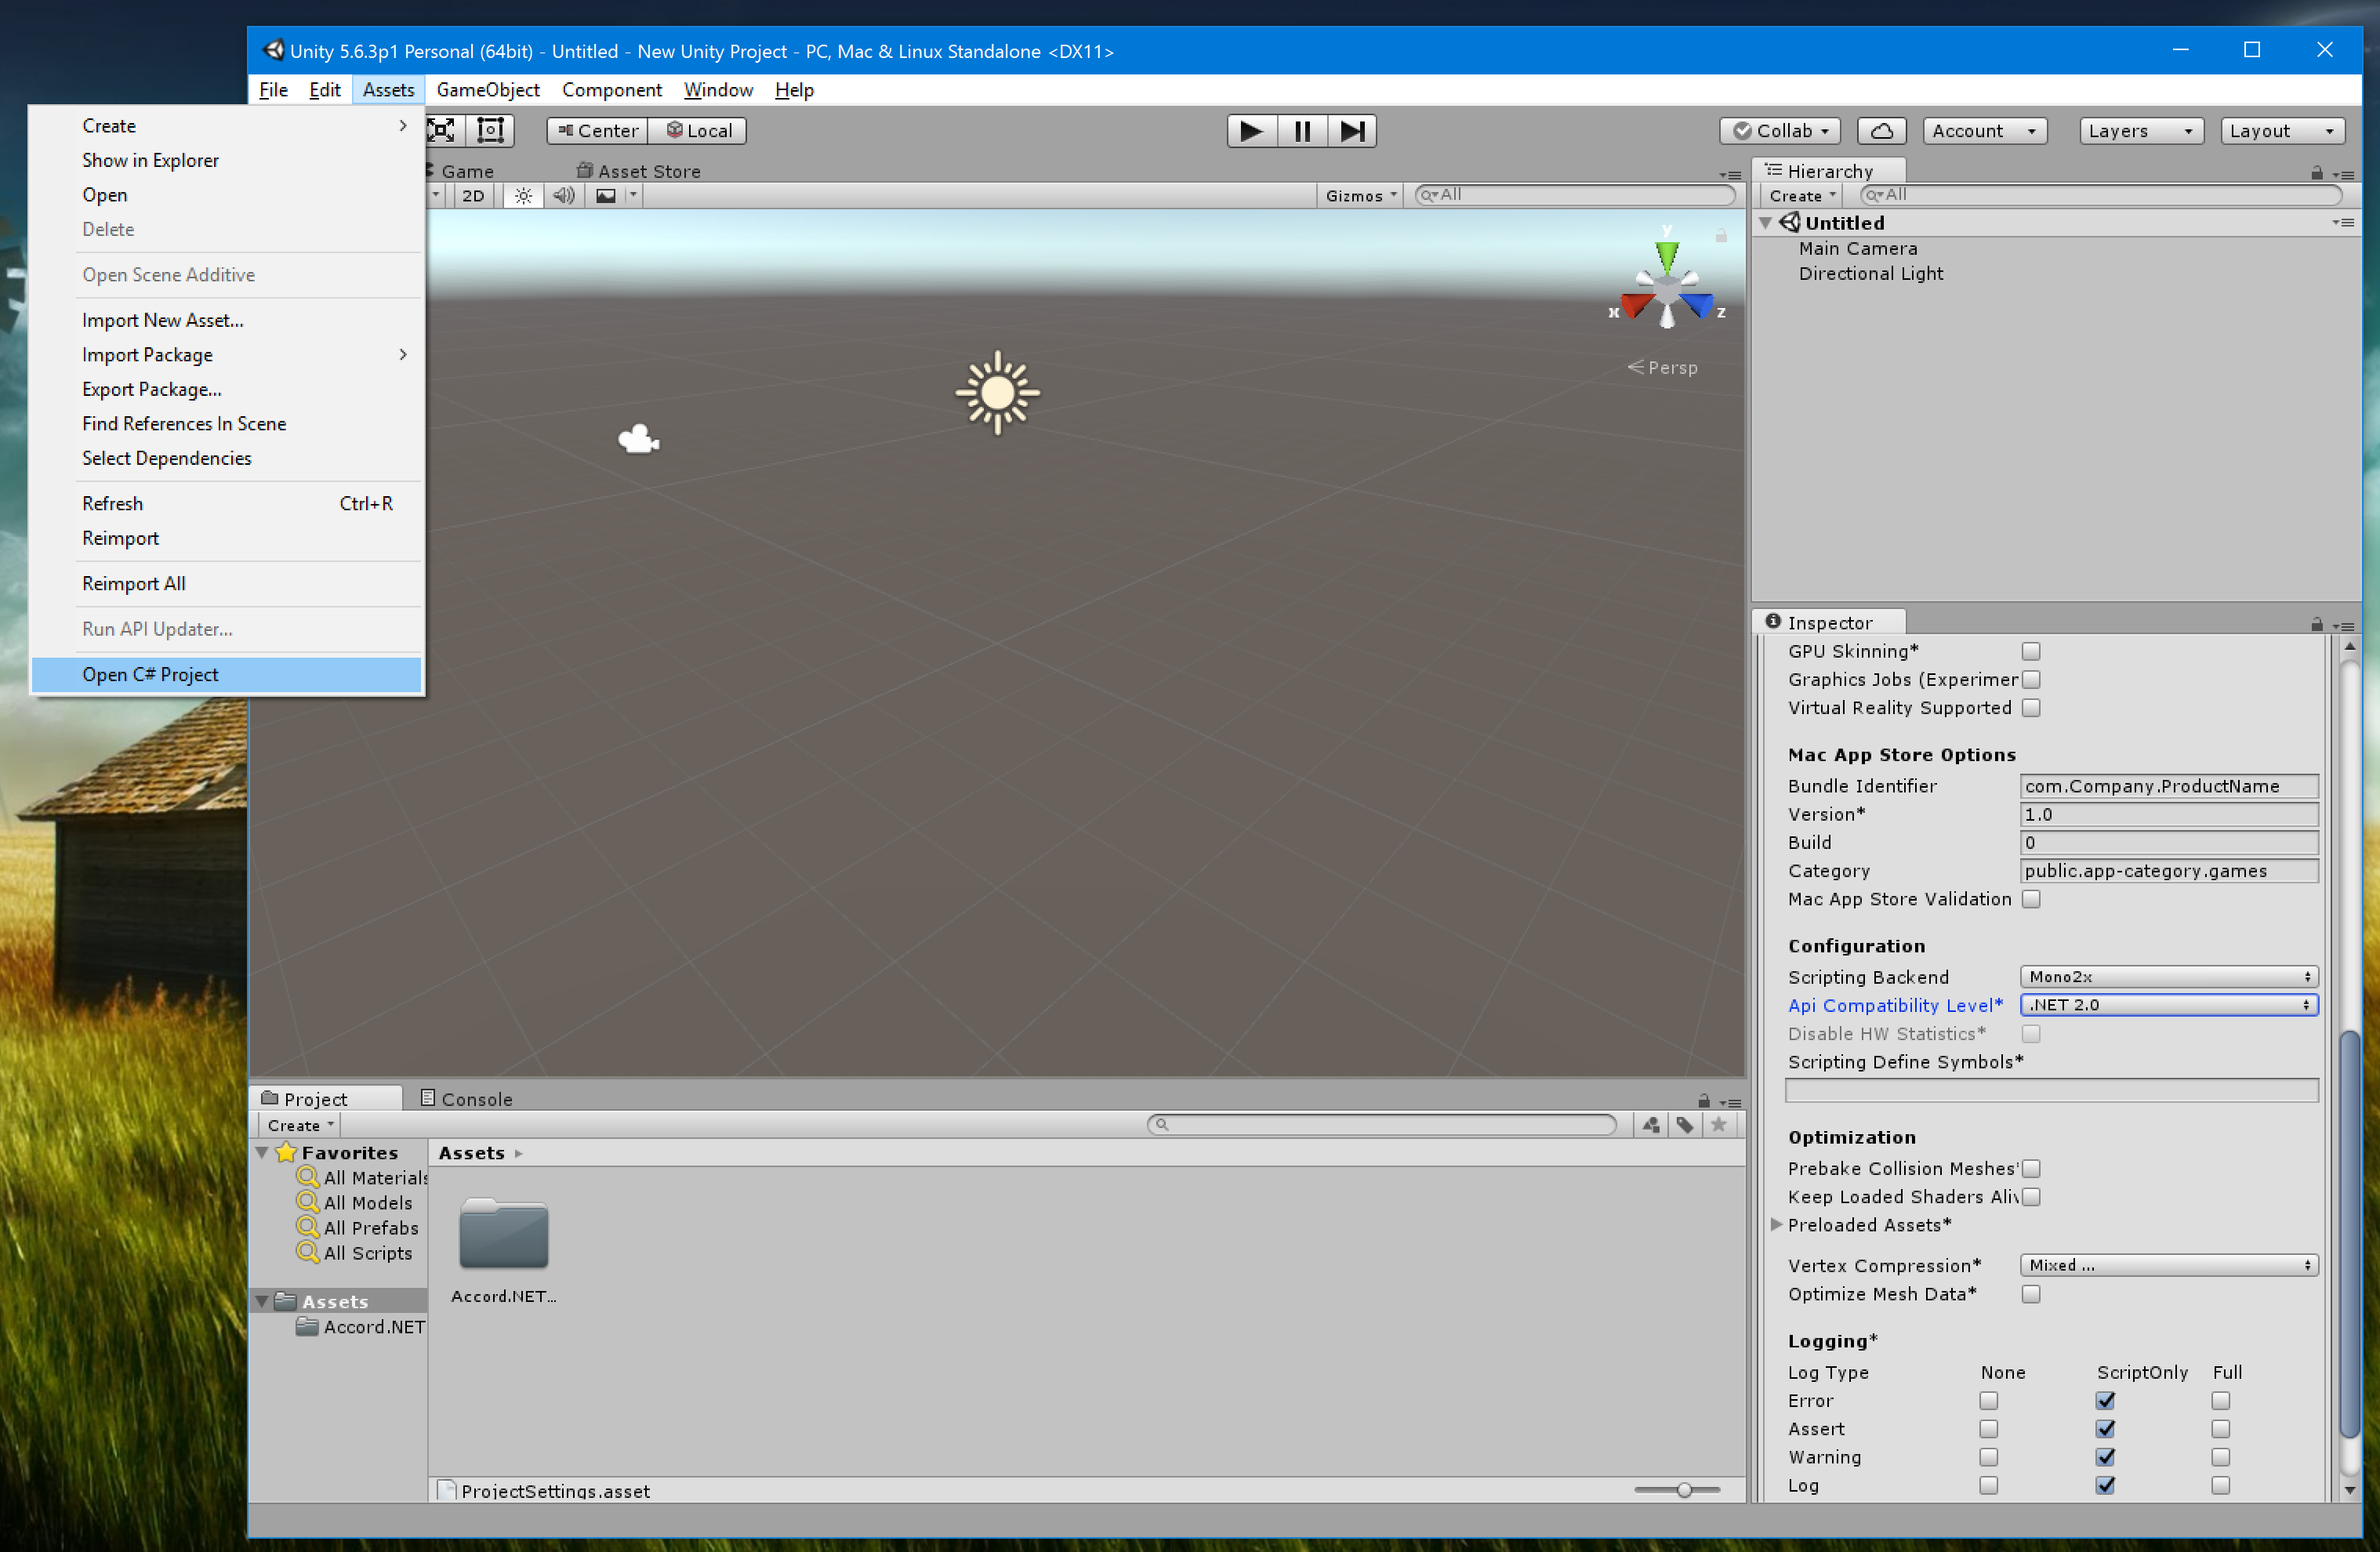Uncheck the Error ScriptOnly logging checkbox
This screenshot has width=2380, height=1552.
tap(2105, 1401)
